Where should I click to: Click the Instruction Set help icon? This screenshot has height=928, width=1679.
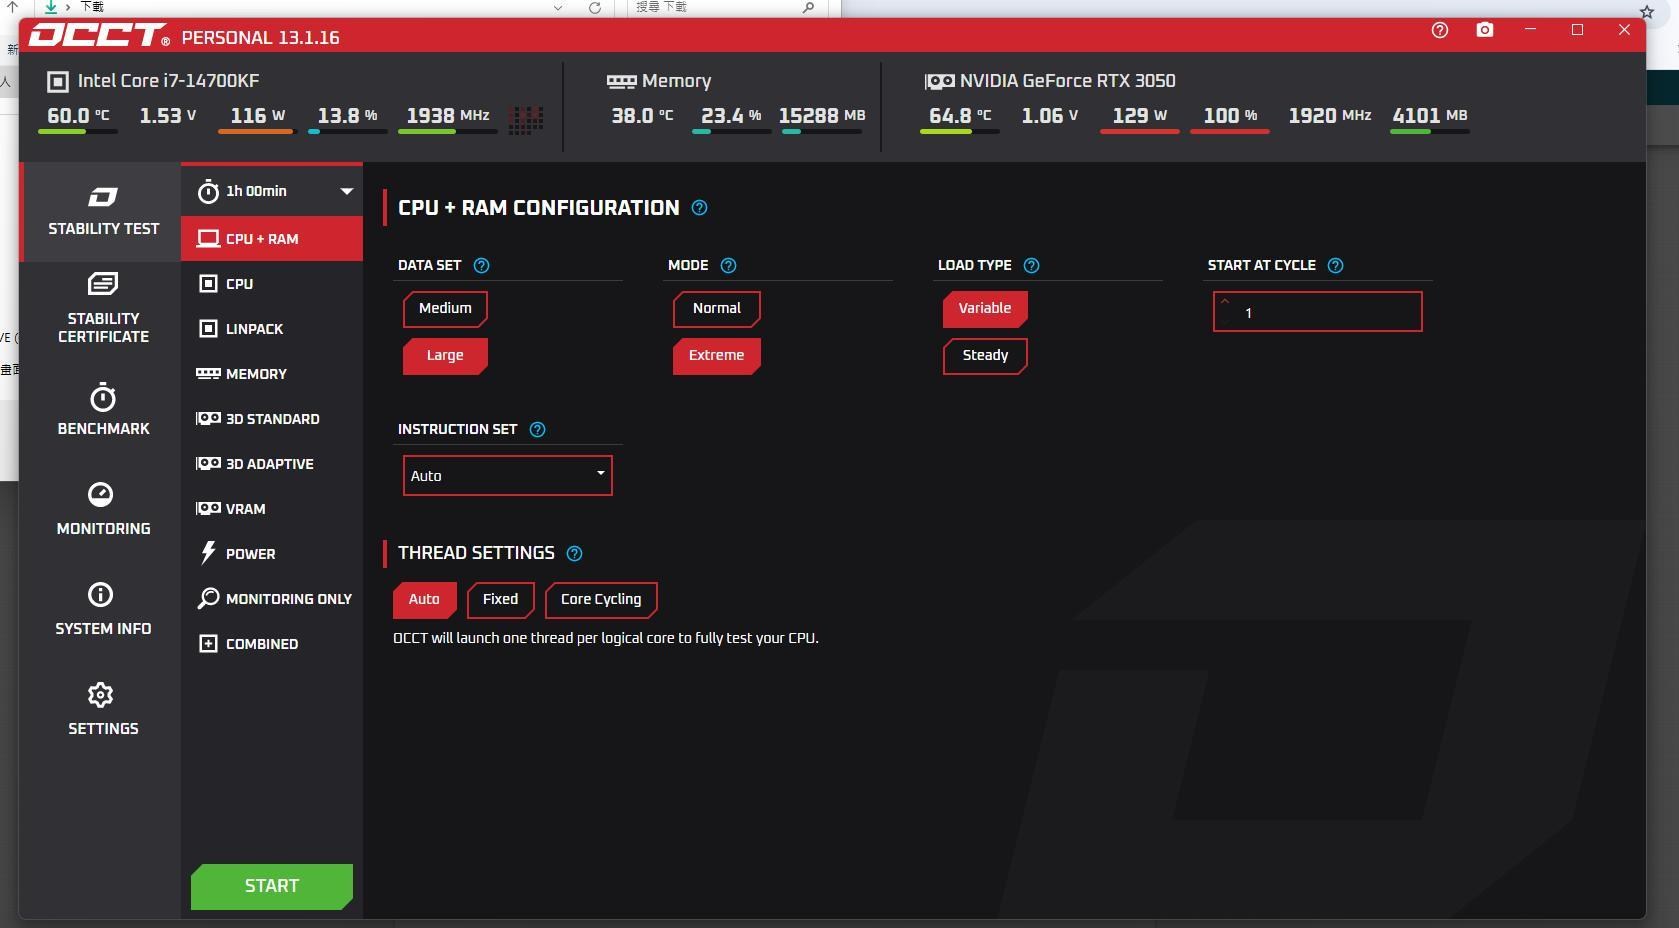pos(537,429)
